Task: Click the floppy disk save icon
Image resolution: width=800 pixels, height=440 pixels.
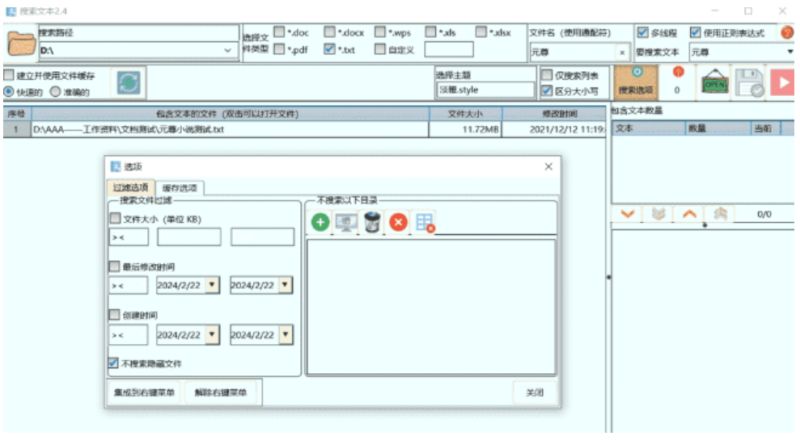Action: pyautogui.click(x=749, y=82)
